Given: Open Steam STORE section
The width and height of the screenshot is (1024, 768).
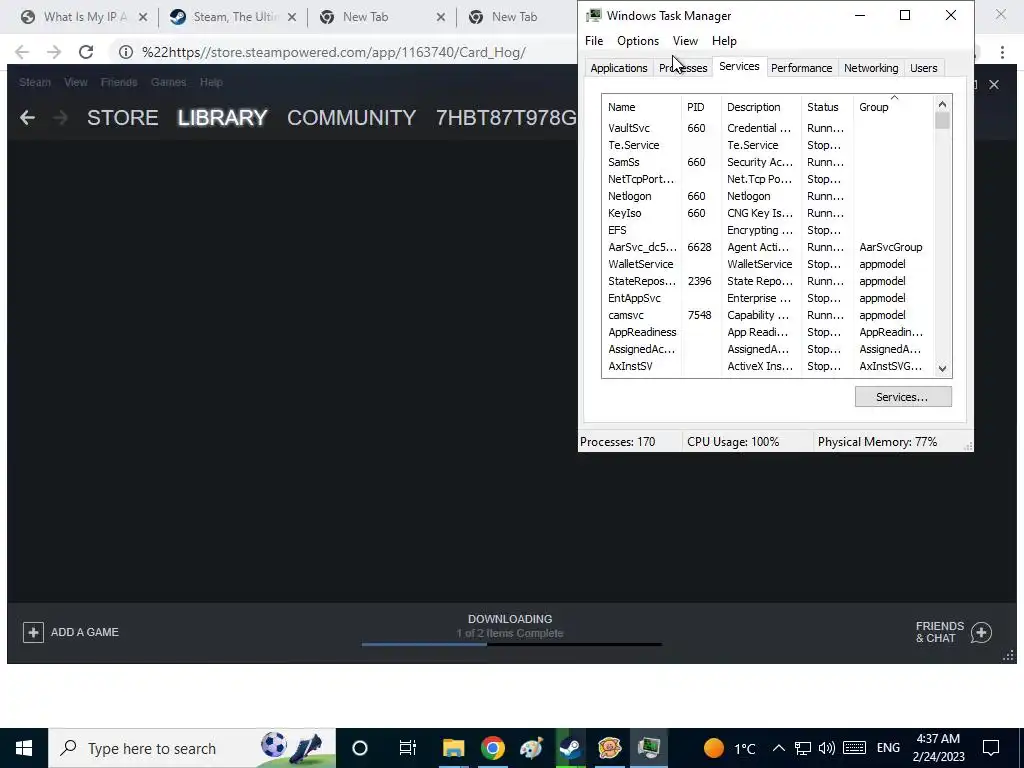Looking at the screenshot, I should [123, 118].
